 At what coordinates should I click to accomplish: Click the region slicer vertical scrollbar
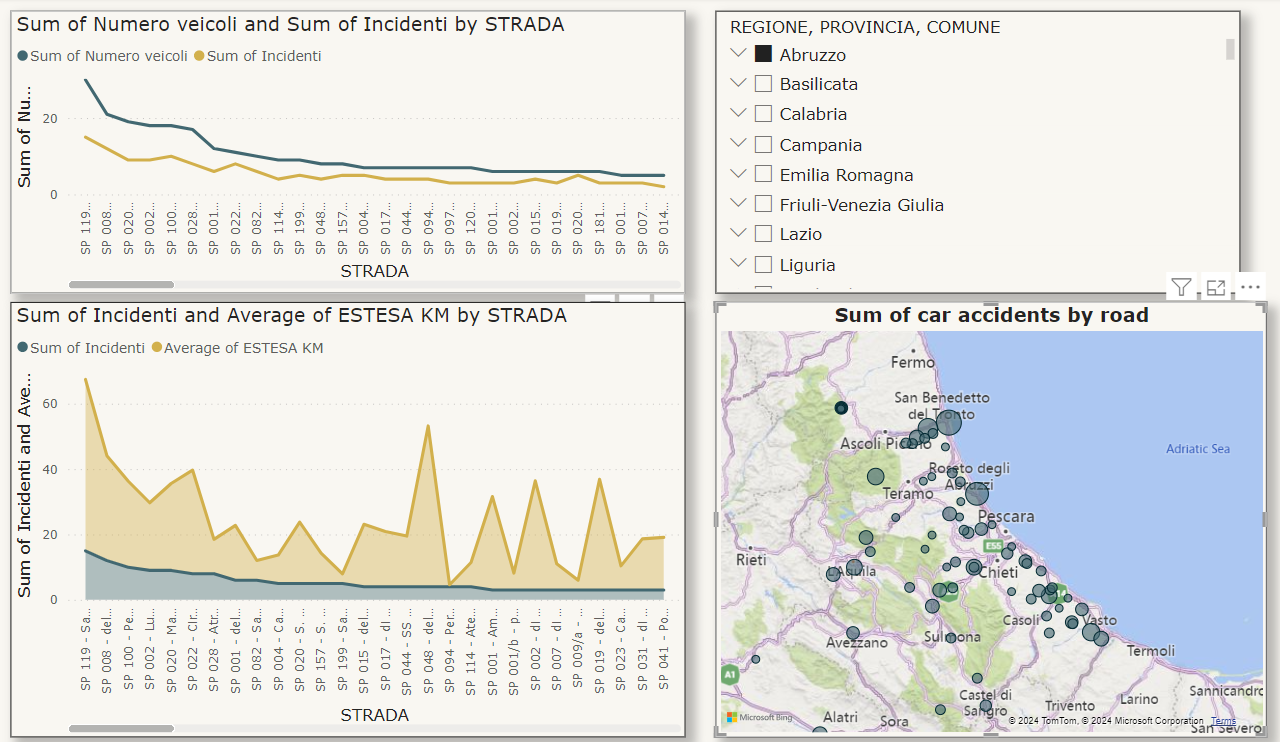click(1230, 50)
